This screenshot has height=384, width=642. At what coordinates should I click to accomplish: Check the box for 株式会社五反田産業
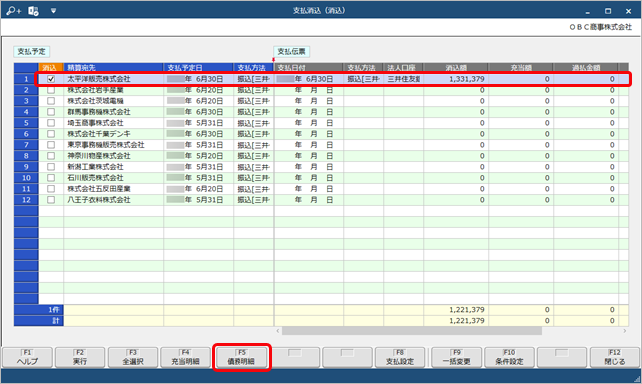pos(51,189)
